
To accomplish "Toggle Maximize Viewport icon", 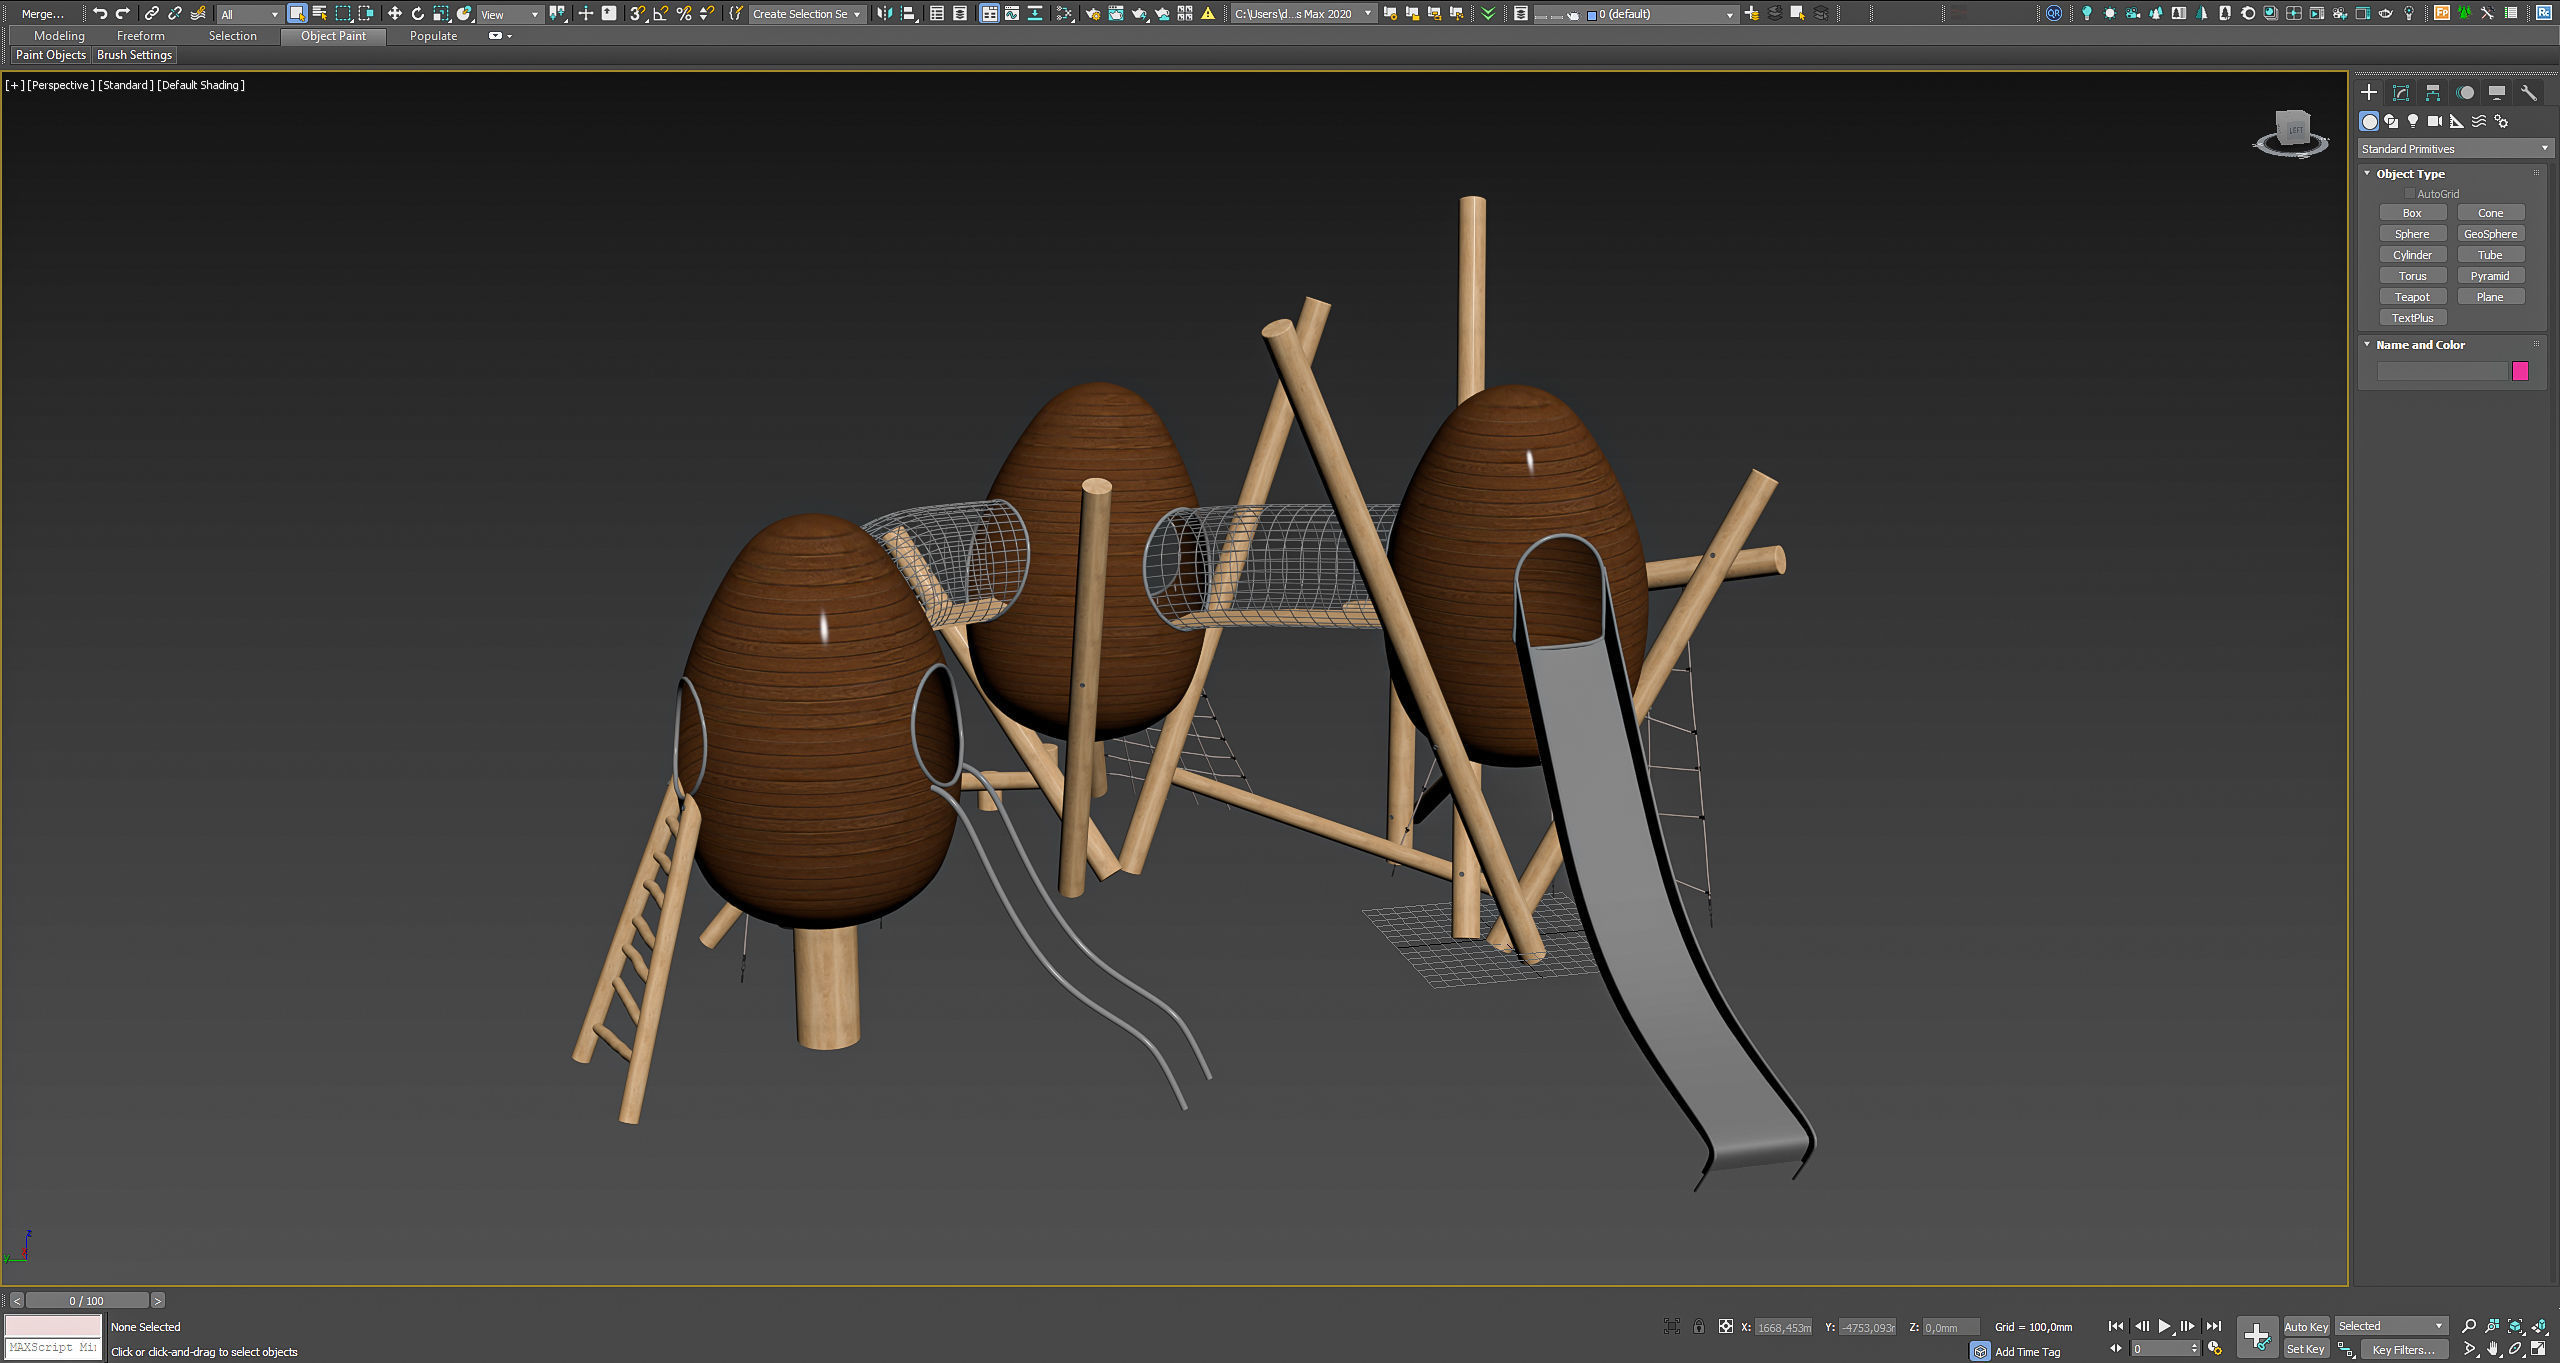I will pyautogui.click(x=2538, y=1349).
